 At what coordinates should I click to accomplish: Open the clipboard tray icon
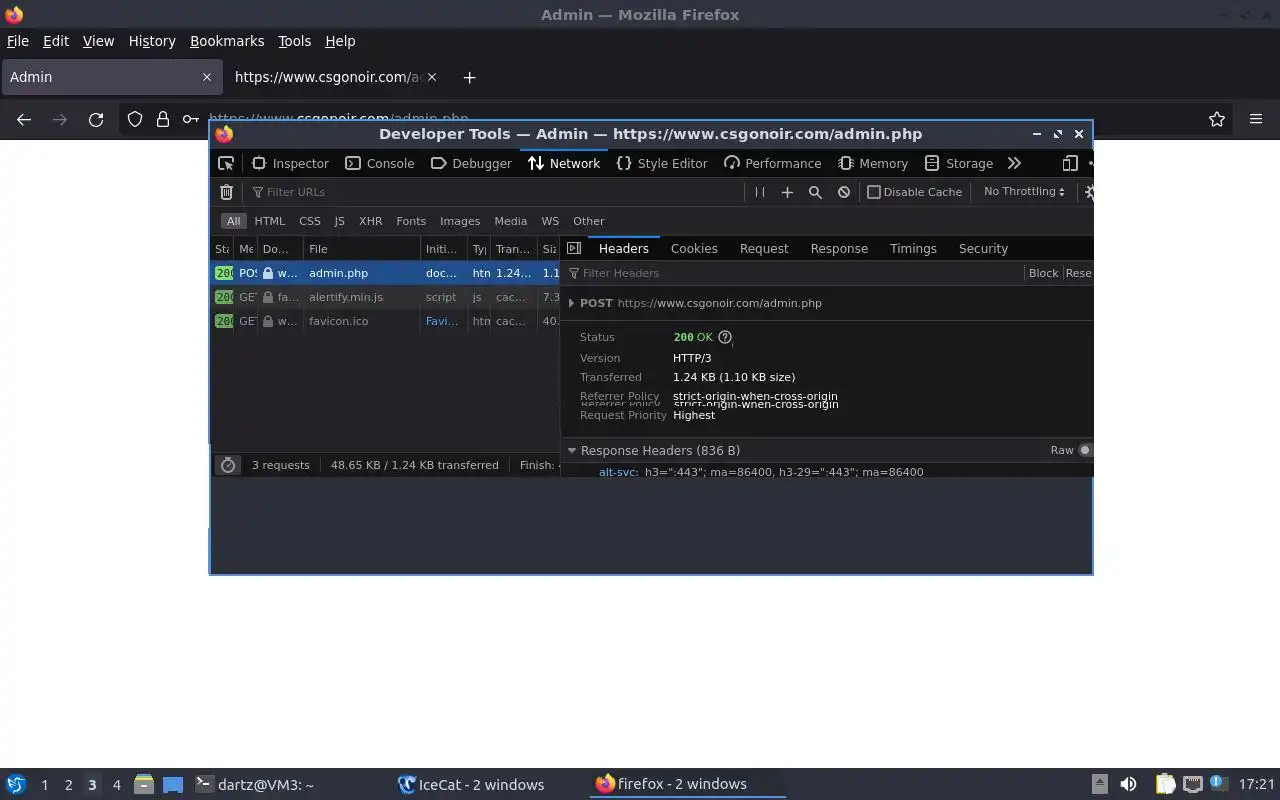coord(1165,784)
